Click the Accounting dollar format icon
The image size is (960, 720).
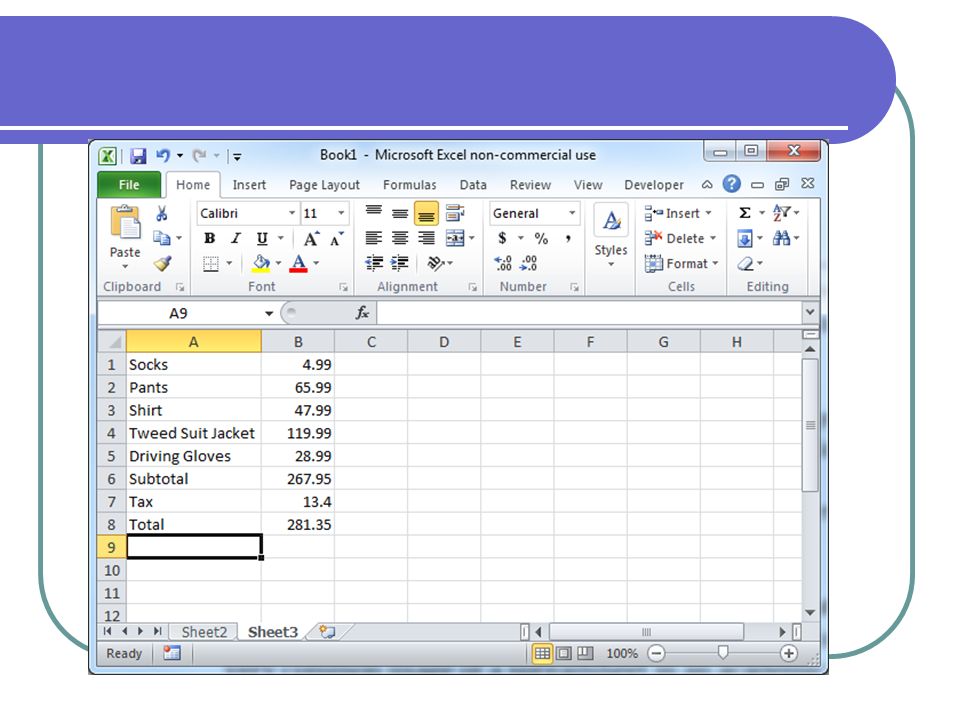click(x=502, y=238)
